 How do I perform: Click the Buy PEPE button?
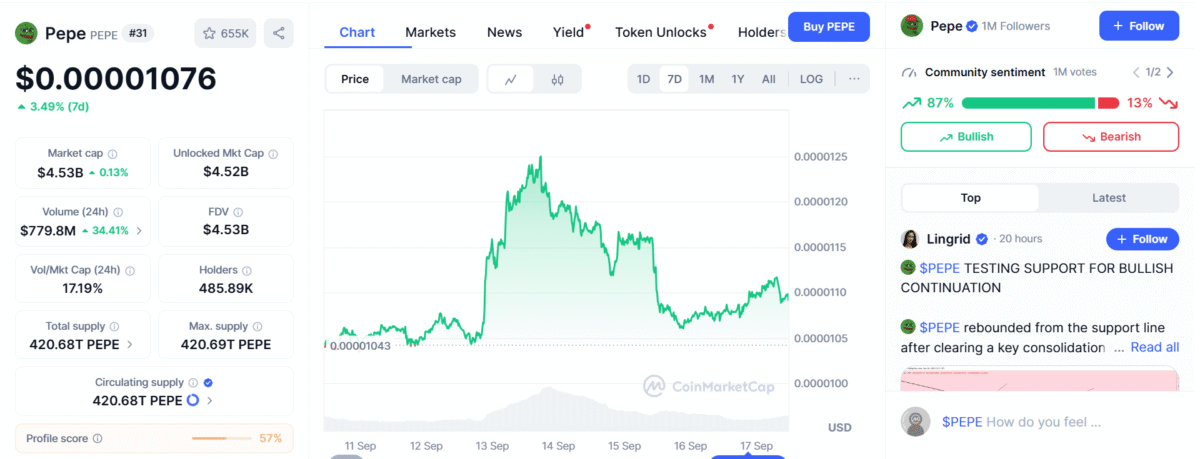pyautogui.click(x=829, y=27)
